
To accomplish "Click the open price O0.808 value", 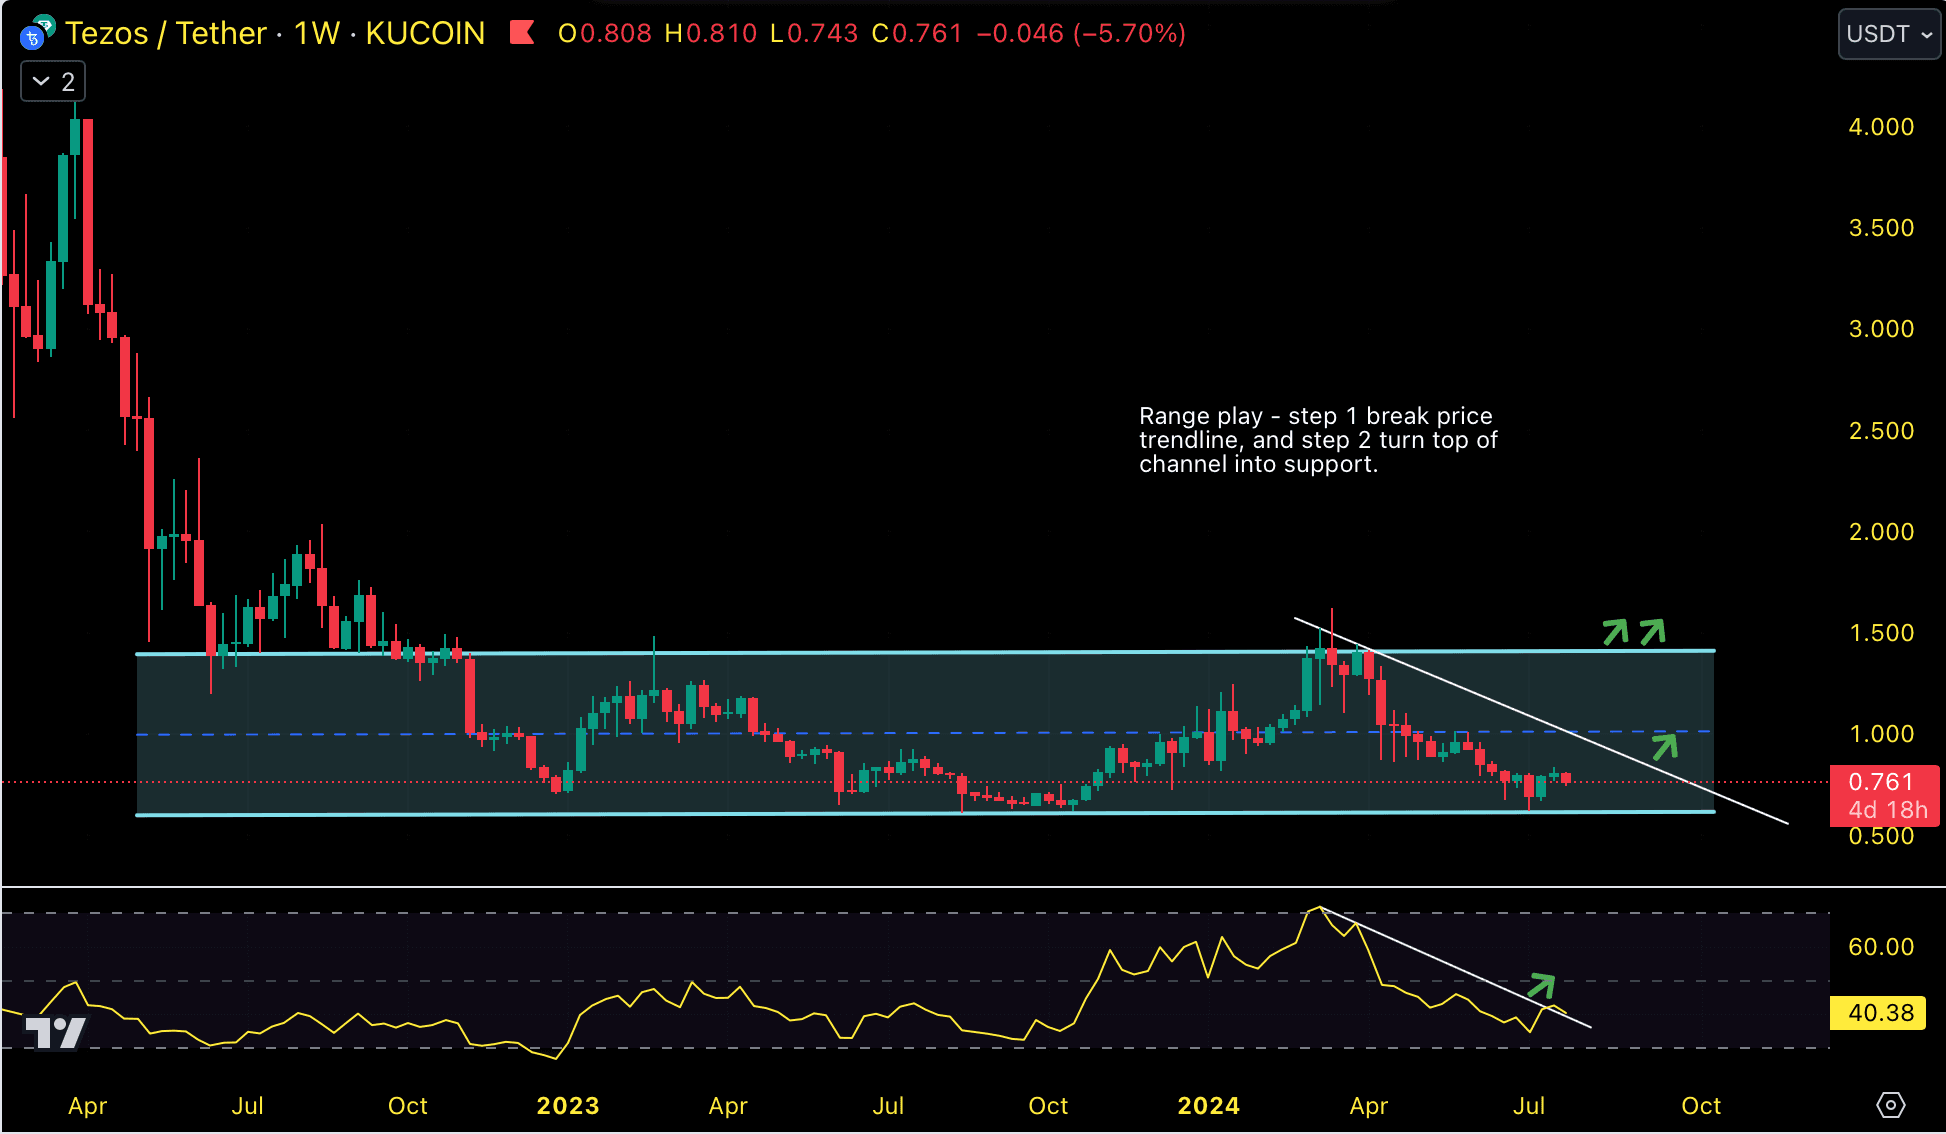I will tap(605, 33).
